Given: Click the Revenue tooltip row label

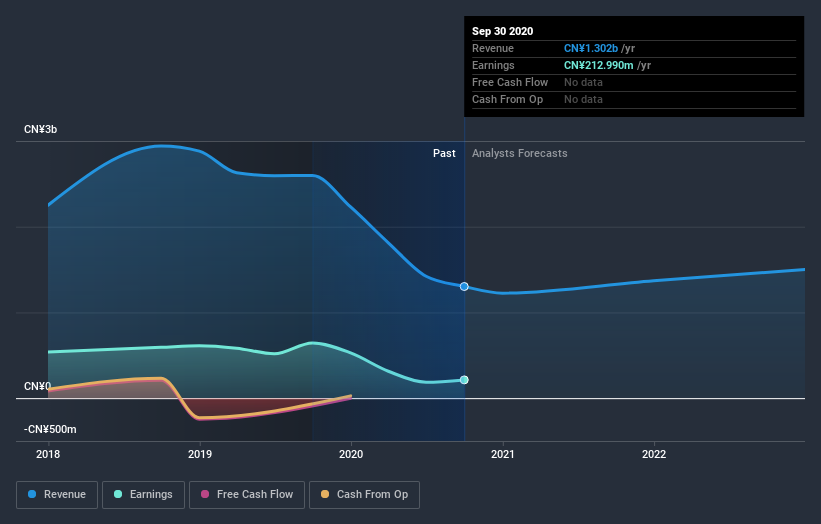Looking at the screenshot, I should click(493, 48).
